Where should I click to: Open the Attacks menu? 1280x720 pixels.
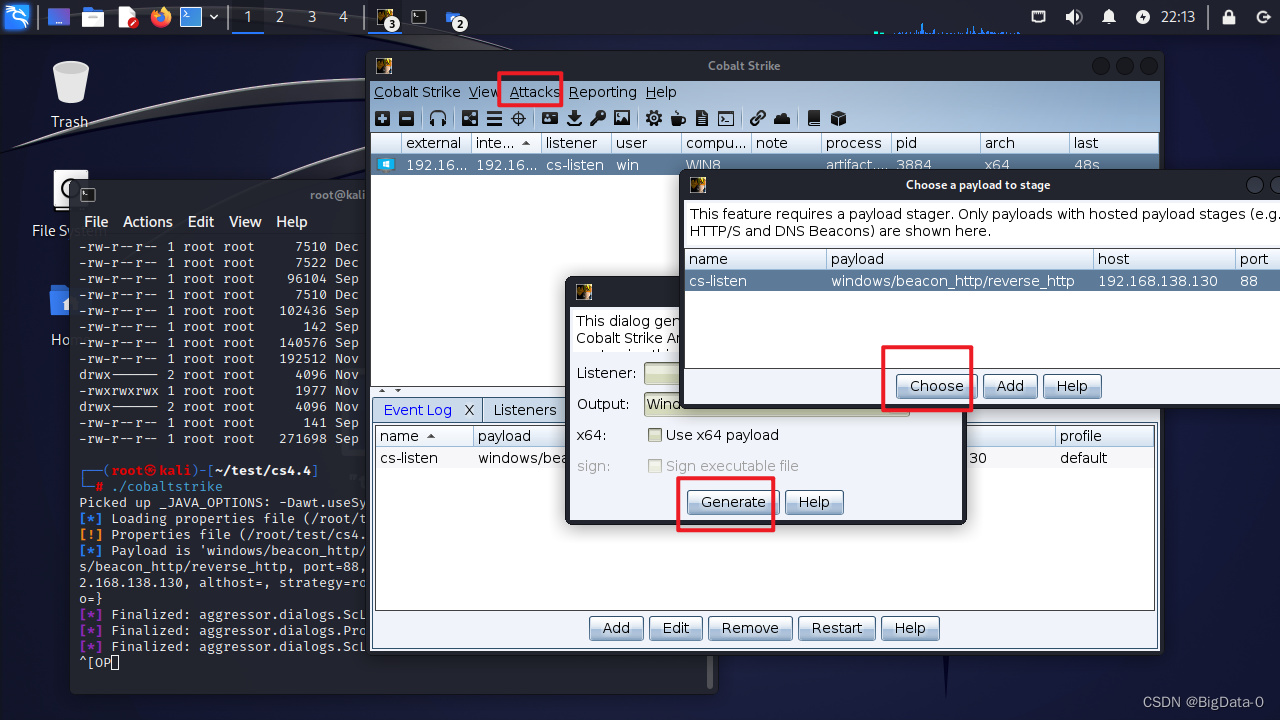pyautogui.click(x=534, y=92)
